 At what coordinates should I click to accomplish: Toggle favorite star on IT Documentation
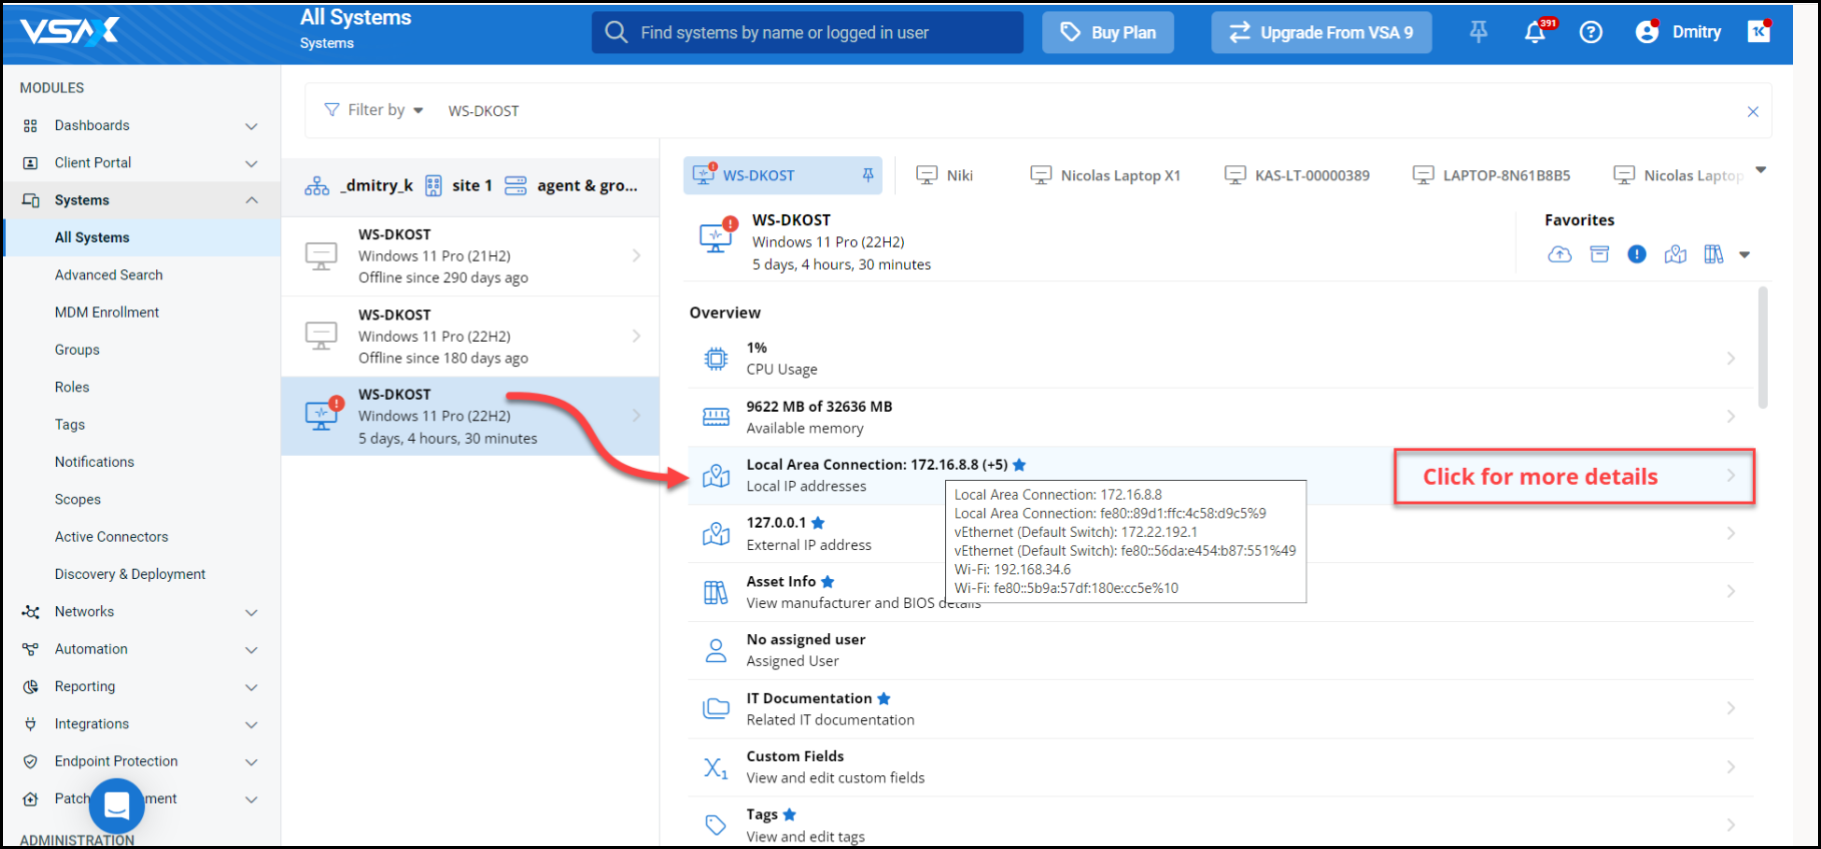883,699
